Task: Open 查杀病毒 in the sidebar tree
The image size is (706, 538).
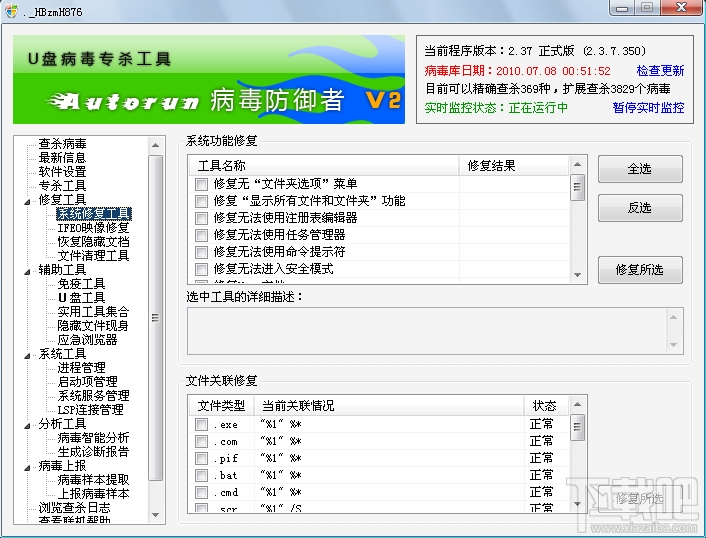Action: (62, 144)
